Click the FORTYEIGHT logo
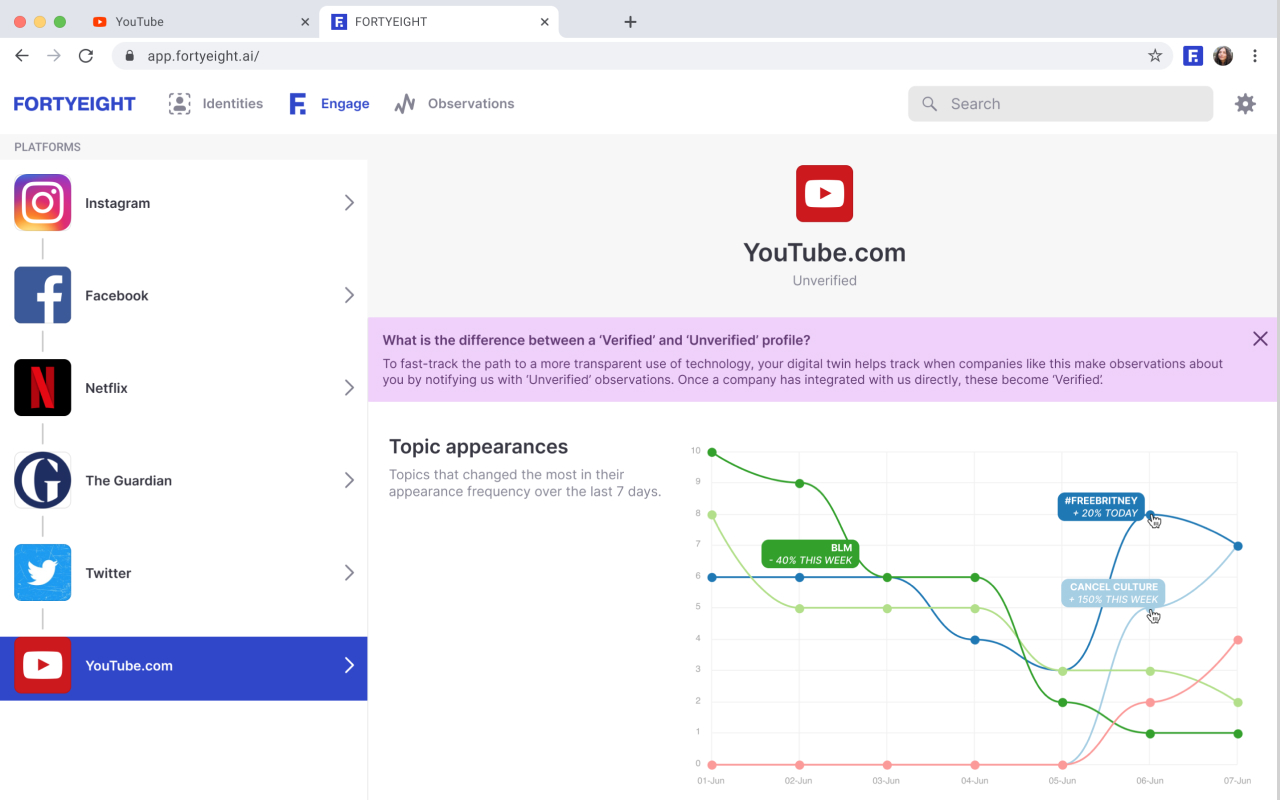This screenshot has width=1280, height=800. click(x=75, y=104)
